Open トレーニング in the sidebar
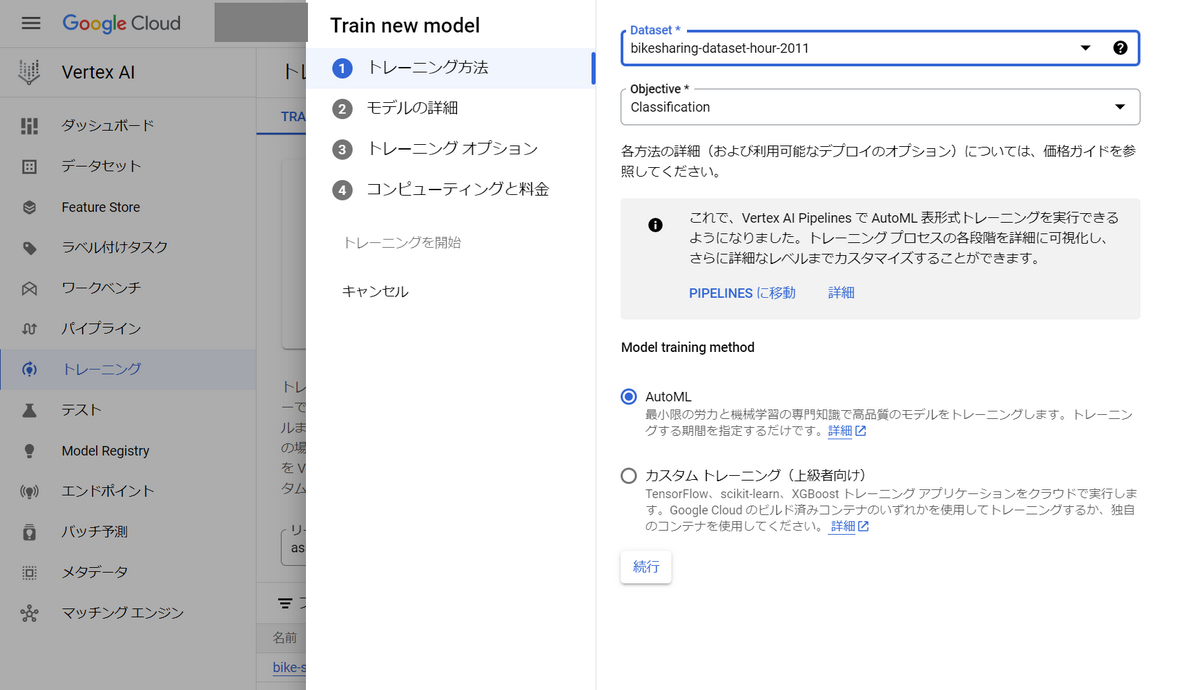This screenshot has width=1200, height=690. (128, 369)
